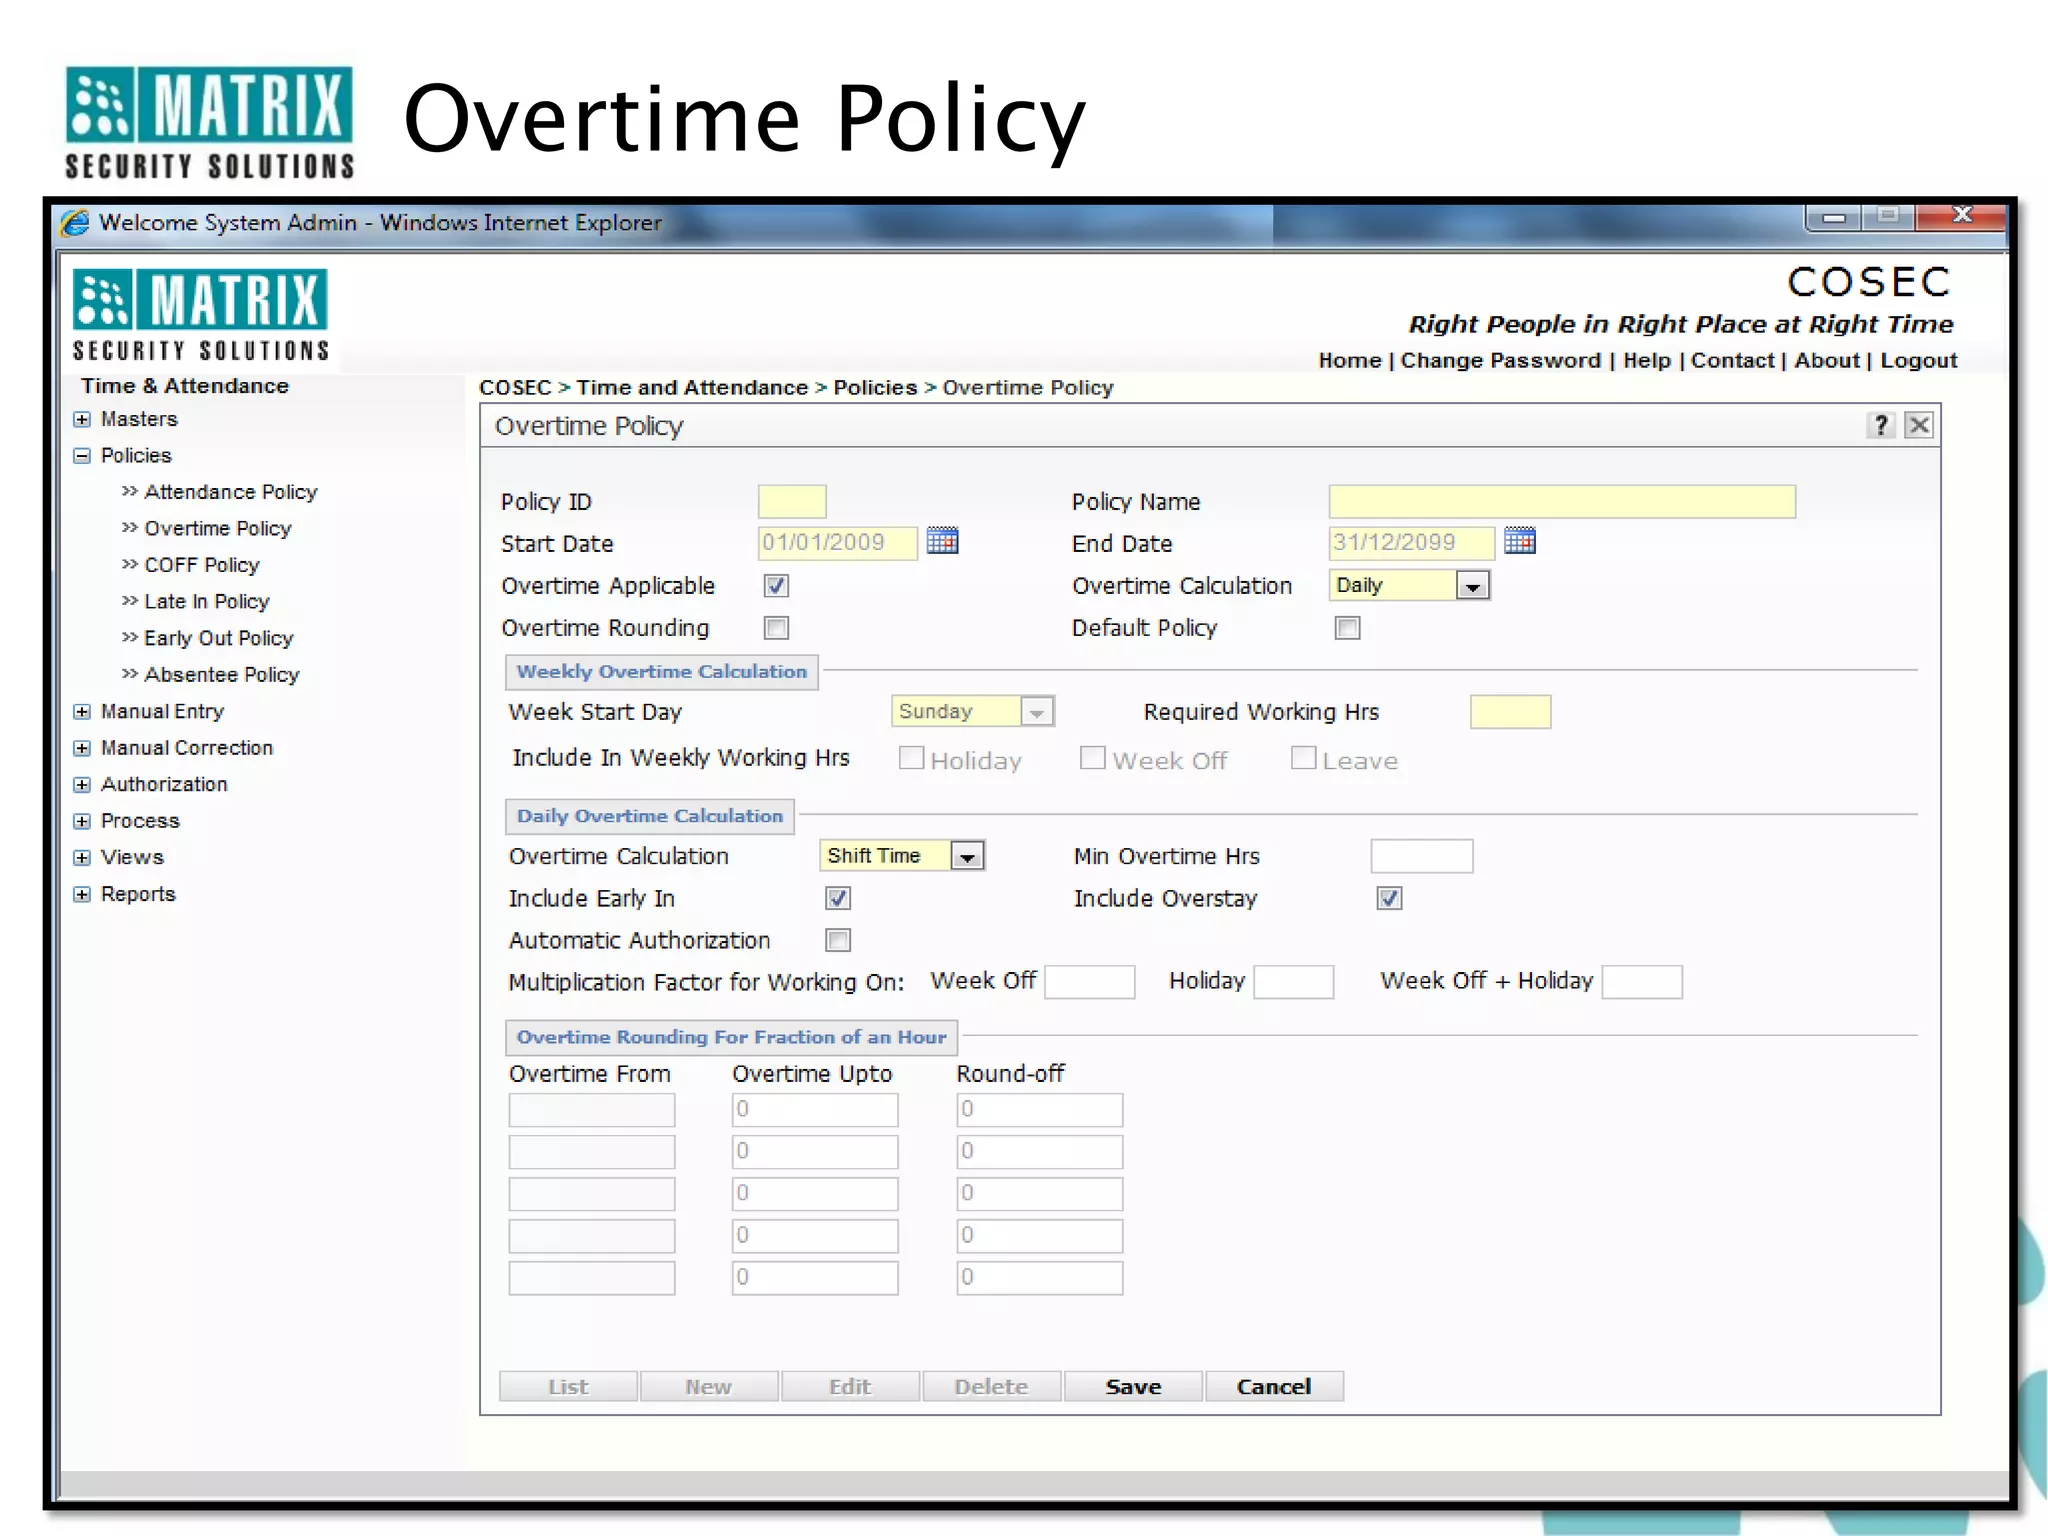This screenshot has width=2048, height=1536.
Task: Open Late In Policy in the sidebar
Action: point(206,601)
